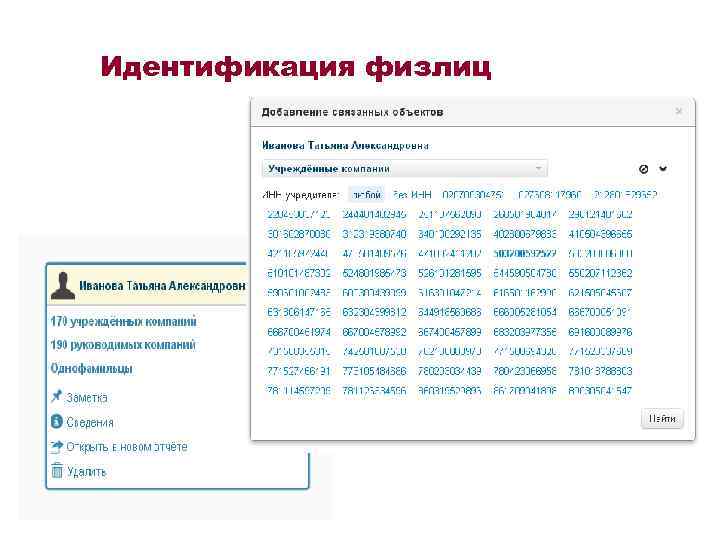This screenshot has width=720, height=540.
Task: Select the 'любой' ИНН filter option
Action: coord(366,195)
